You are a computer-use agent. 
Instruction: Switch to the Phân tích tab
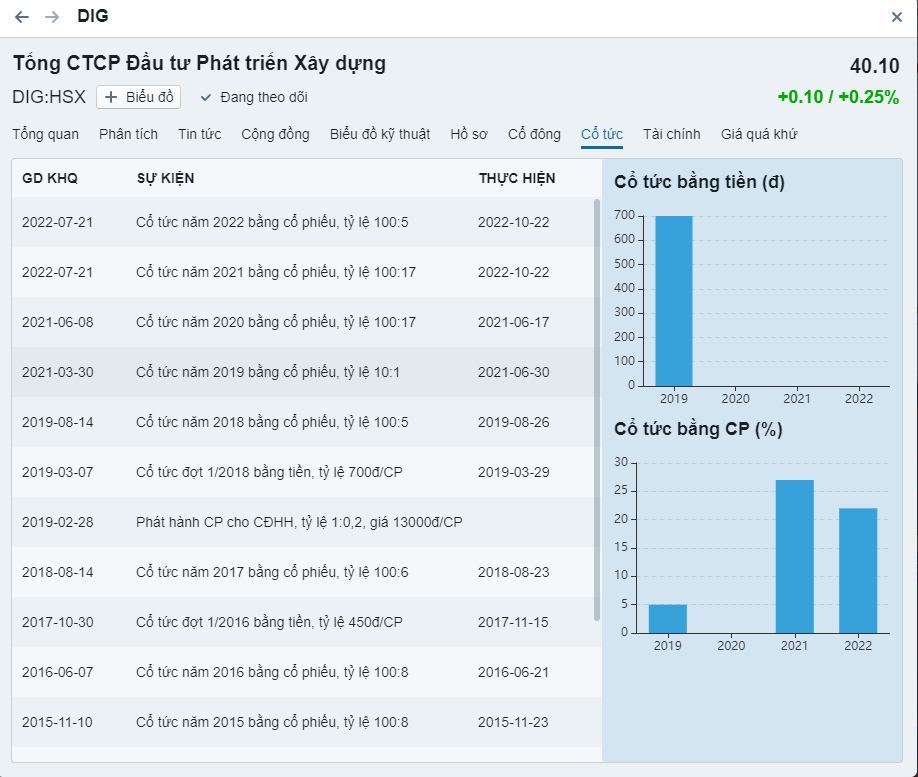(128, 134)
